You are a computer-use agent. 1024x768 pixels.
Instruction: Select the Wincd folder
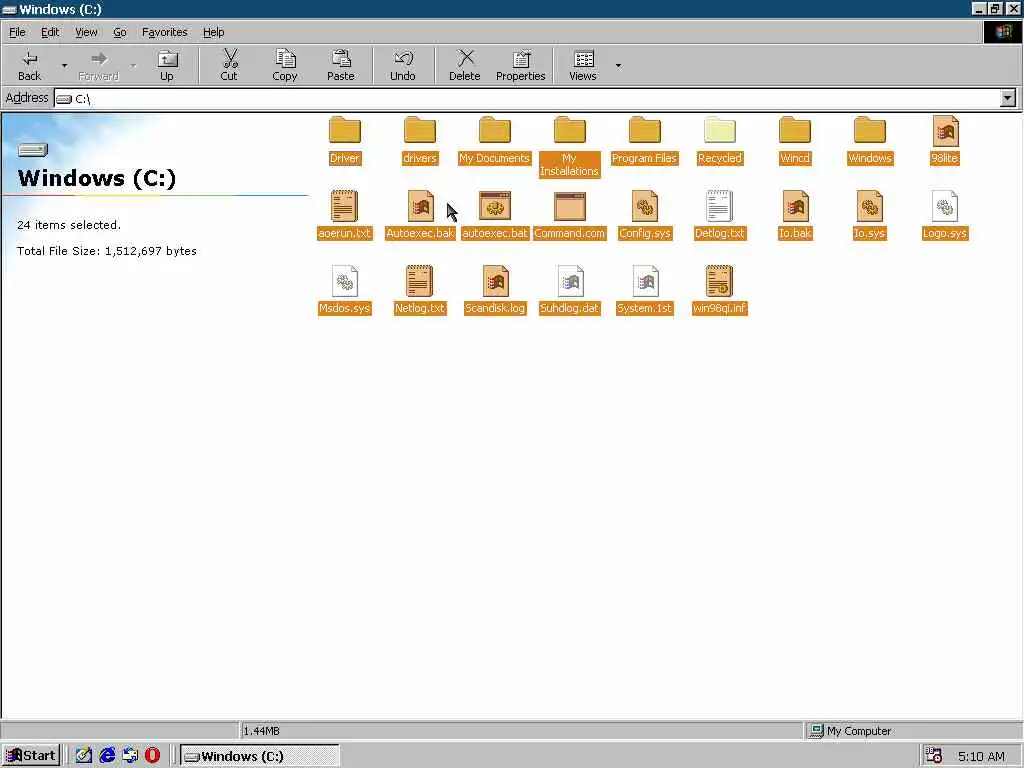pyautogui.click(x=795, y=130)
